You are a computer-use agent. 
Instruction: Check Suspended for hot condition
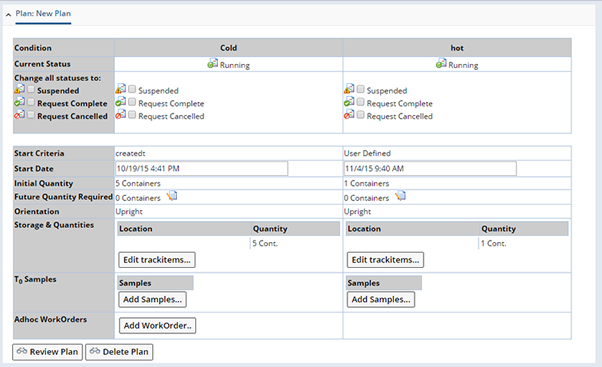point(361,89)
